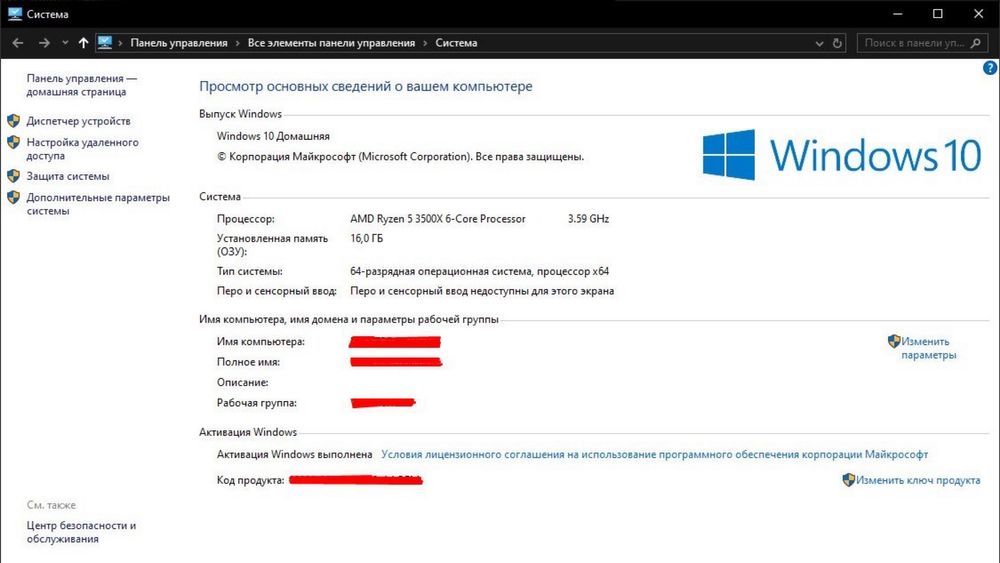
Task: Click the Windows 10 logo
Action: [842, 155]
